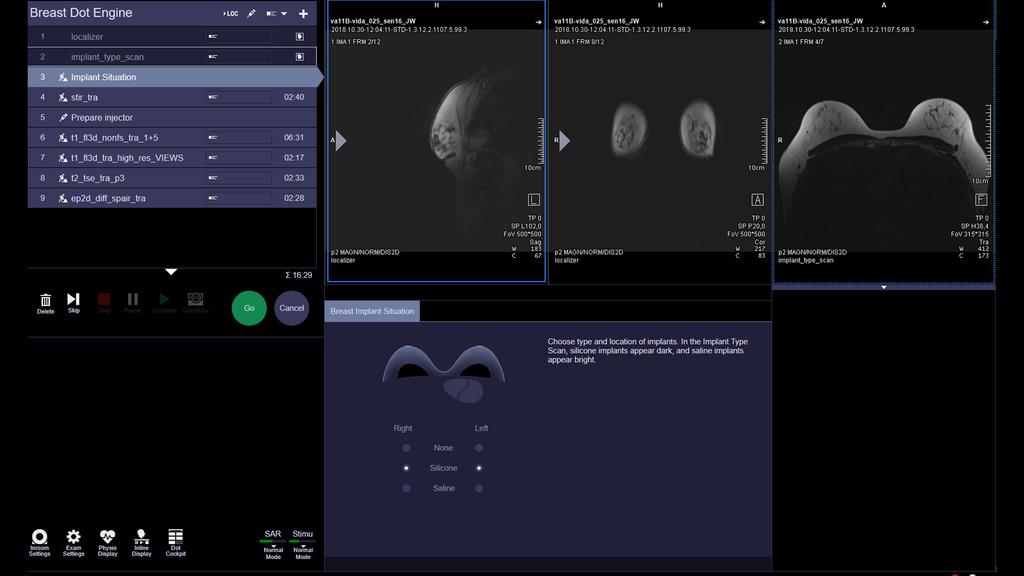
Task: Open the Dot Cockpit
Action: tap(175, 540)
